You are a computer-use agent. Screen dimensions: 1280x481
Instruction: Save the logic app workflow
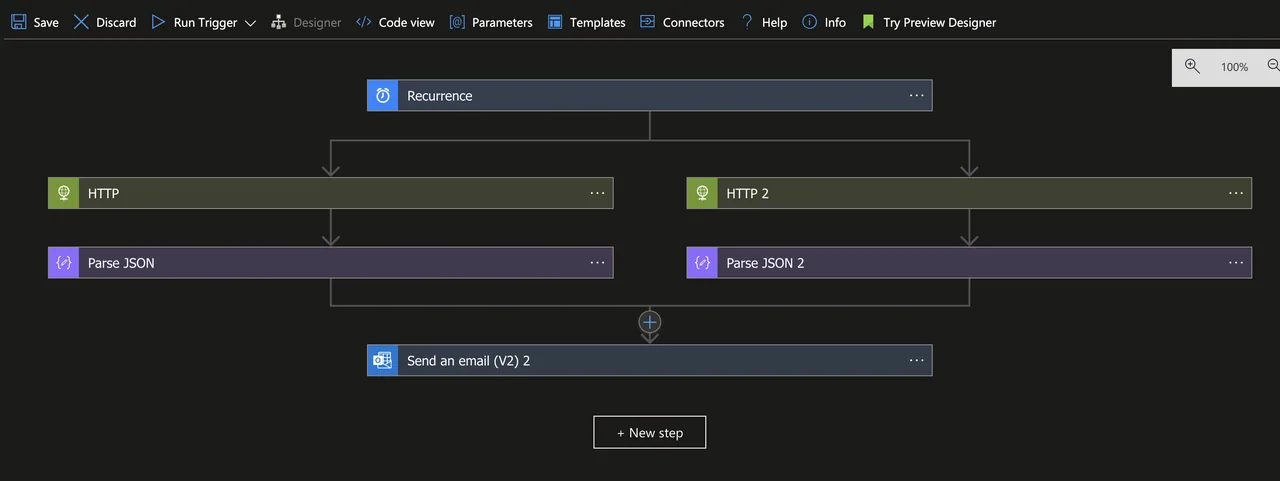click(x=35, y=22)
